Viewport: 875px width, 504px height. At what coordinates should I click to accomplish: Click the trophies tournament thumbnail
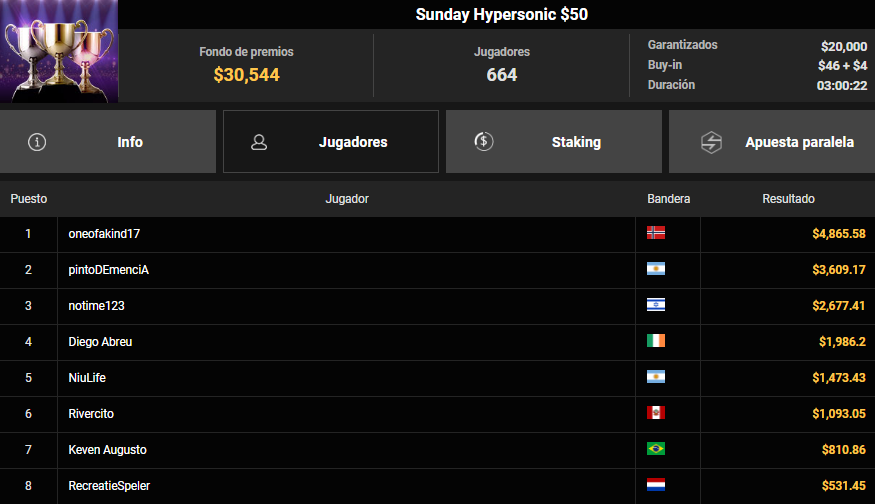tap(59, 51)
